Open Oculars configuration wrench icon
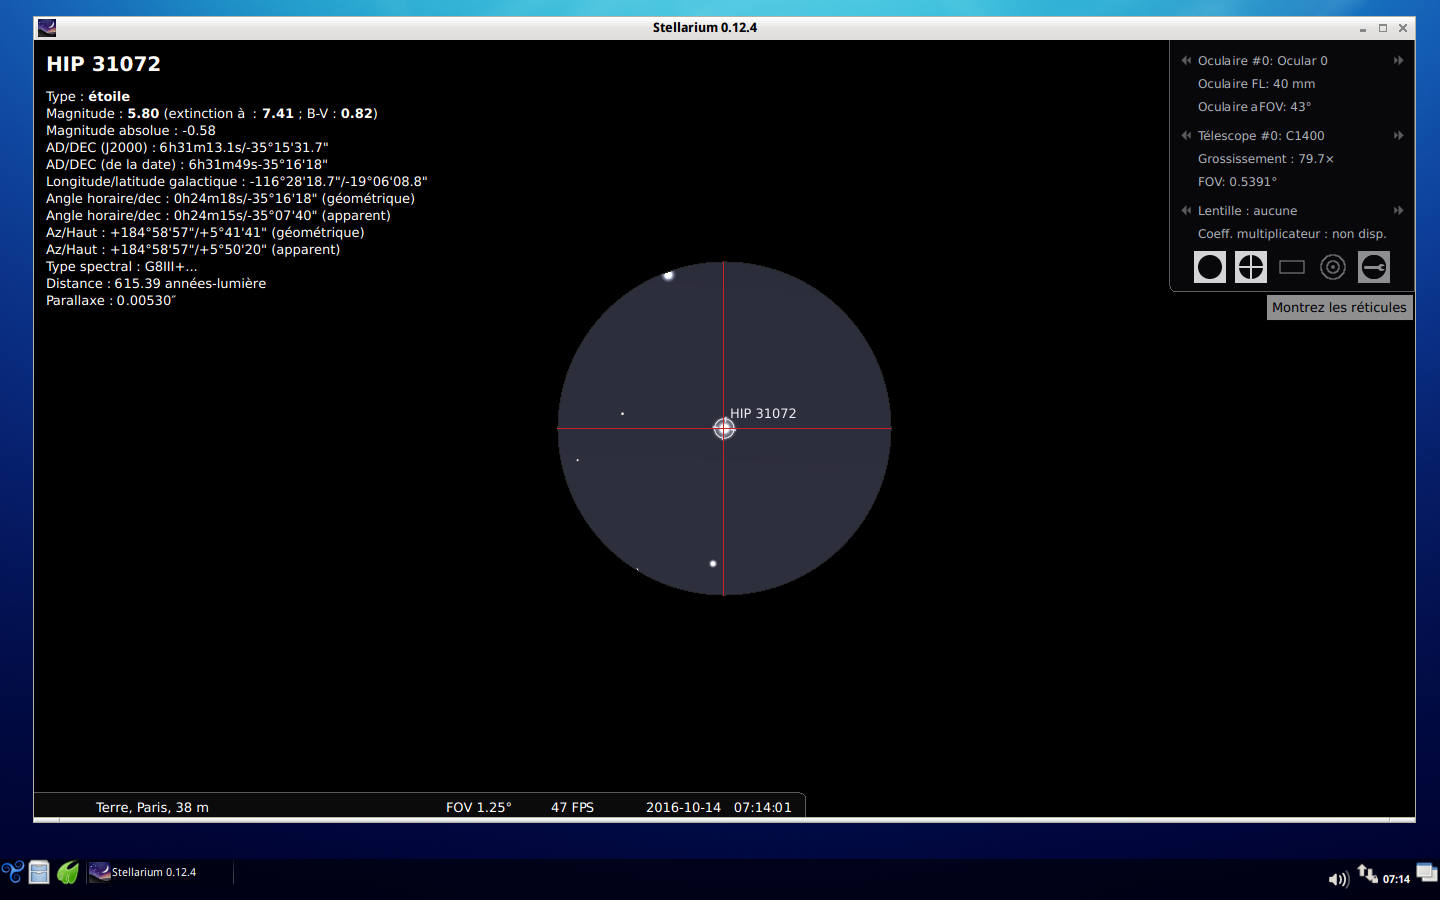The image size is (1440, 900). pyautogui.click(x=1374, y=267)
